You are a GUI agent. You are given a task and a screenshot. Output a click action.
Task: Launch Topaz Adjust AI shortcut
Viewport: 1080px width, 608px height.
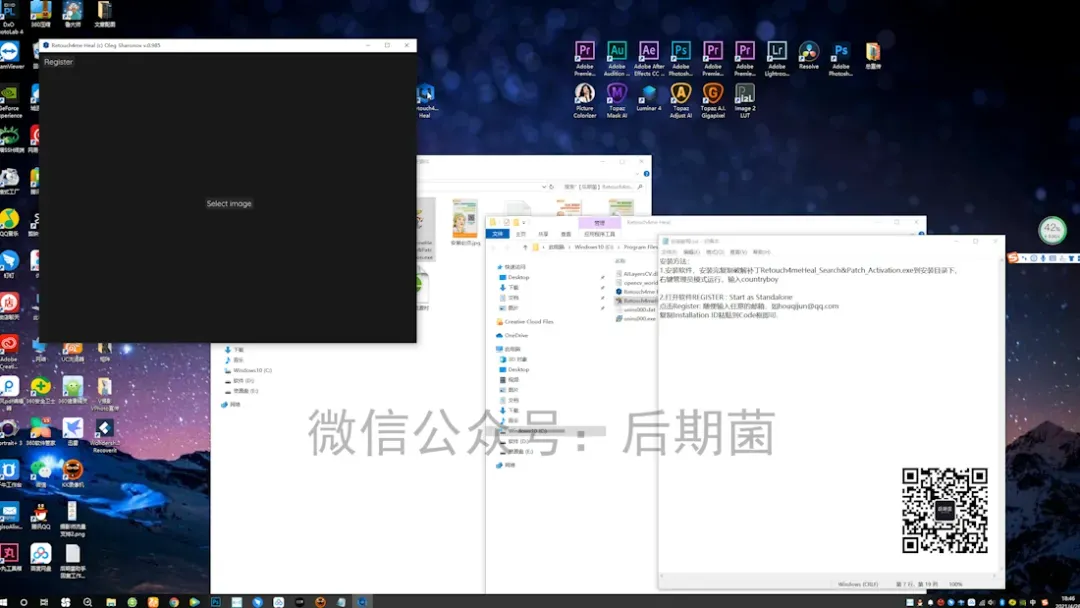(x=681, y=101)
